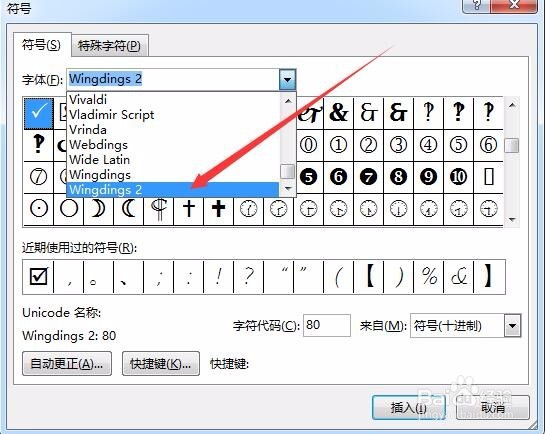Screen dimensions: 545x434
Task: Click the font list scrollbar thumb
Action: click(287, 171)
